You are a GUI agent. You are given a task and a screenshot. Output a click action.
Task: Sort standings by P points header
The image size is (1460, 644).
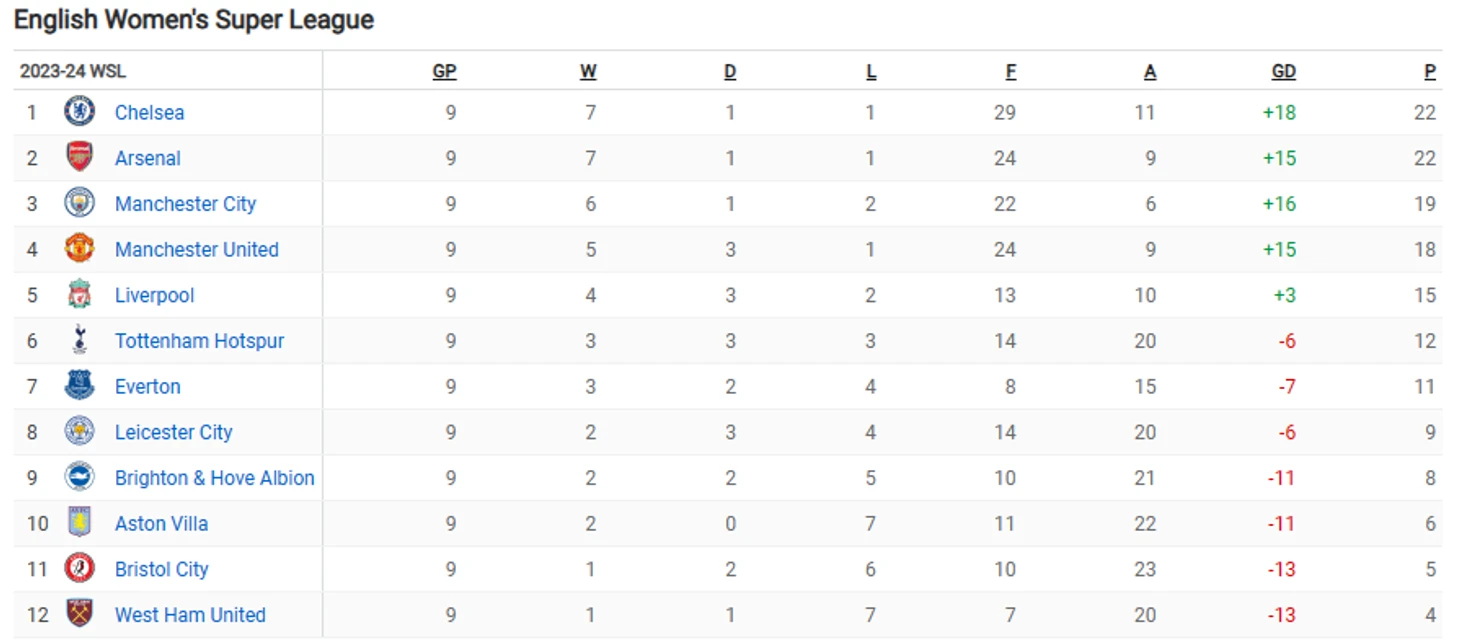coord(1430,72)
